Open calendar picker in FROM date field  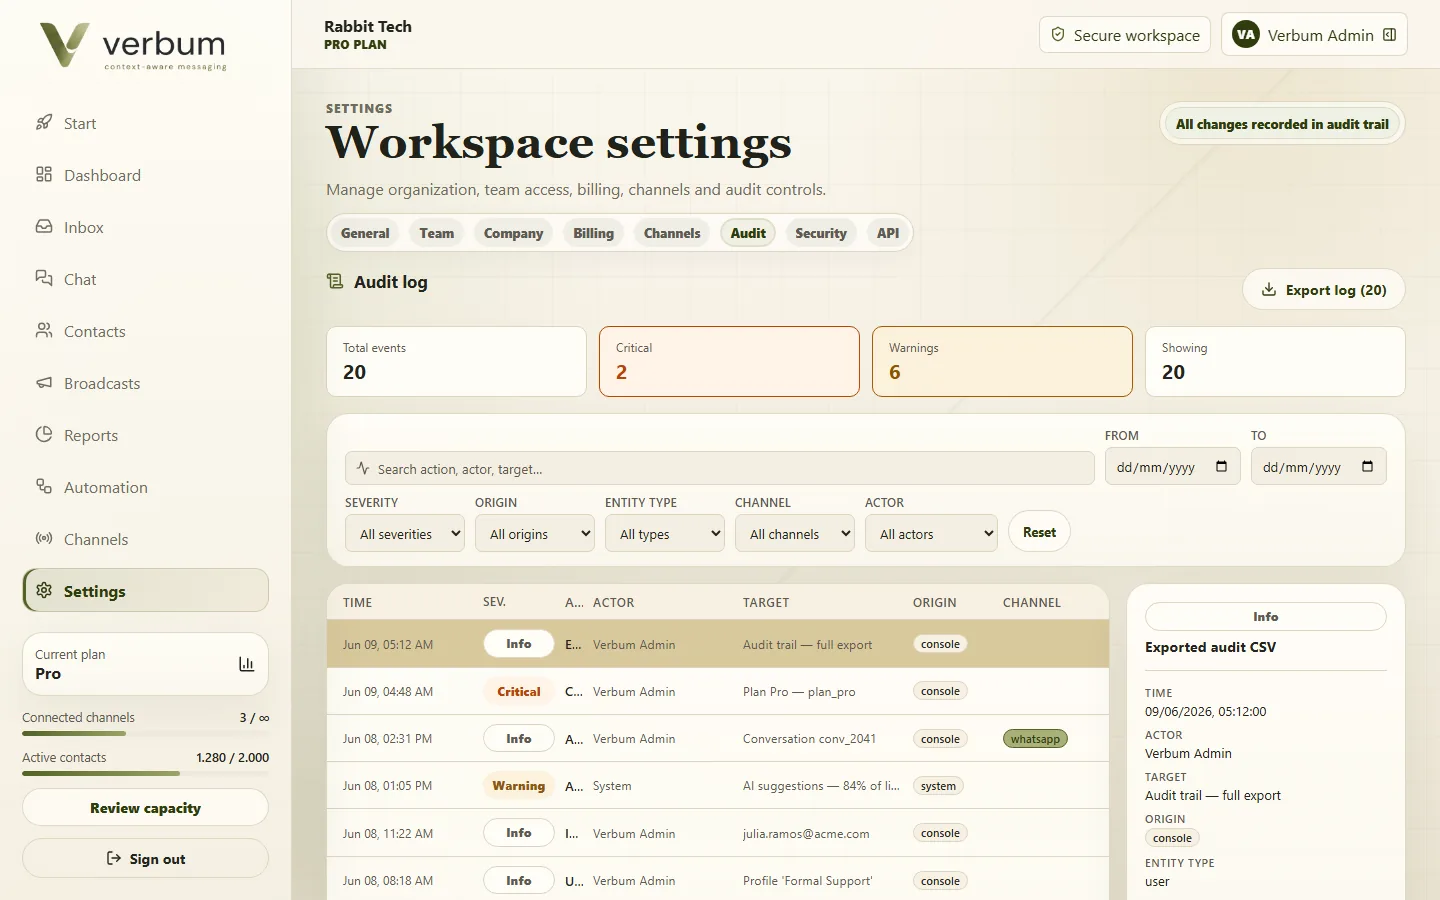[x=1221, y=467]
